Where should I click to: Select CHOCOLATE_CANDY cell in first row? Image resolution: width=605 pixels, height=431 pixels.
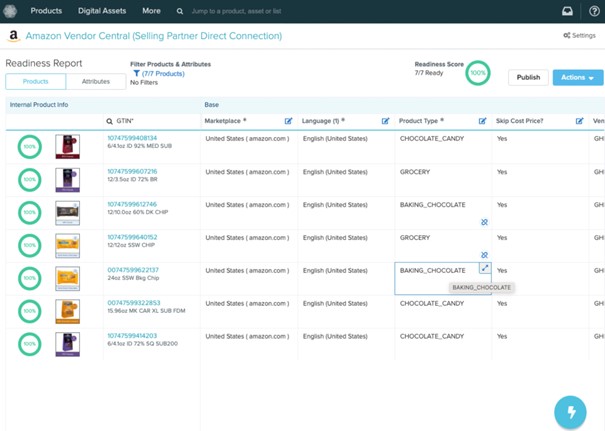click(443, 147)
